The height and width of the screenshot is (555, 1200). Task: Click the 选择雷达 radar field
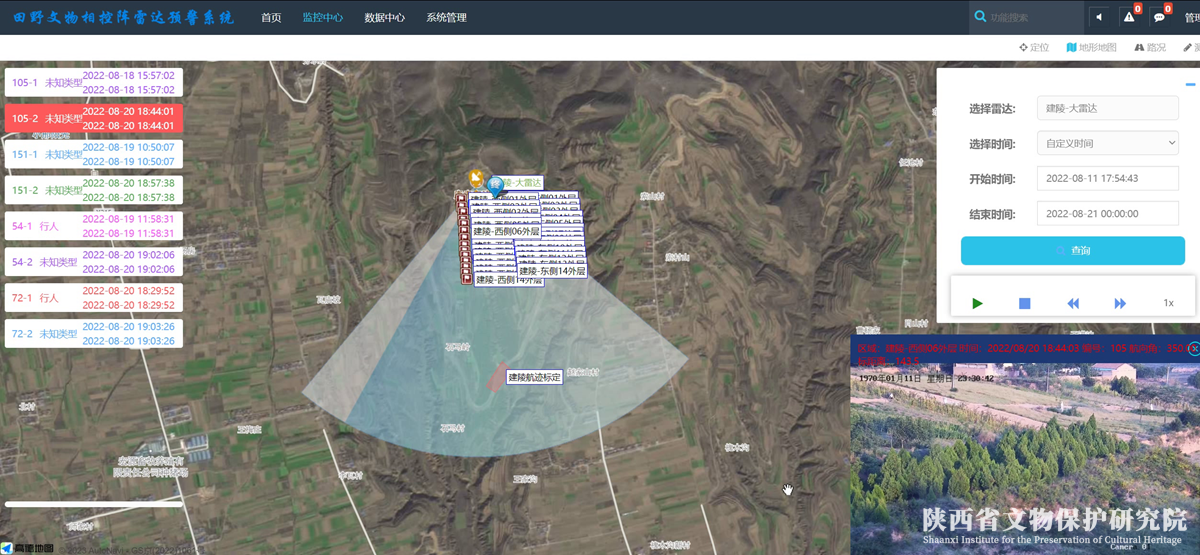(1108, 108)
